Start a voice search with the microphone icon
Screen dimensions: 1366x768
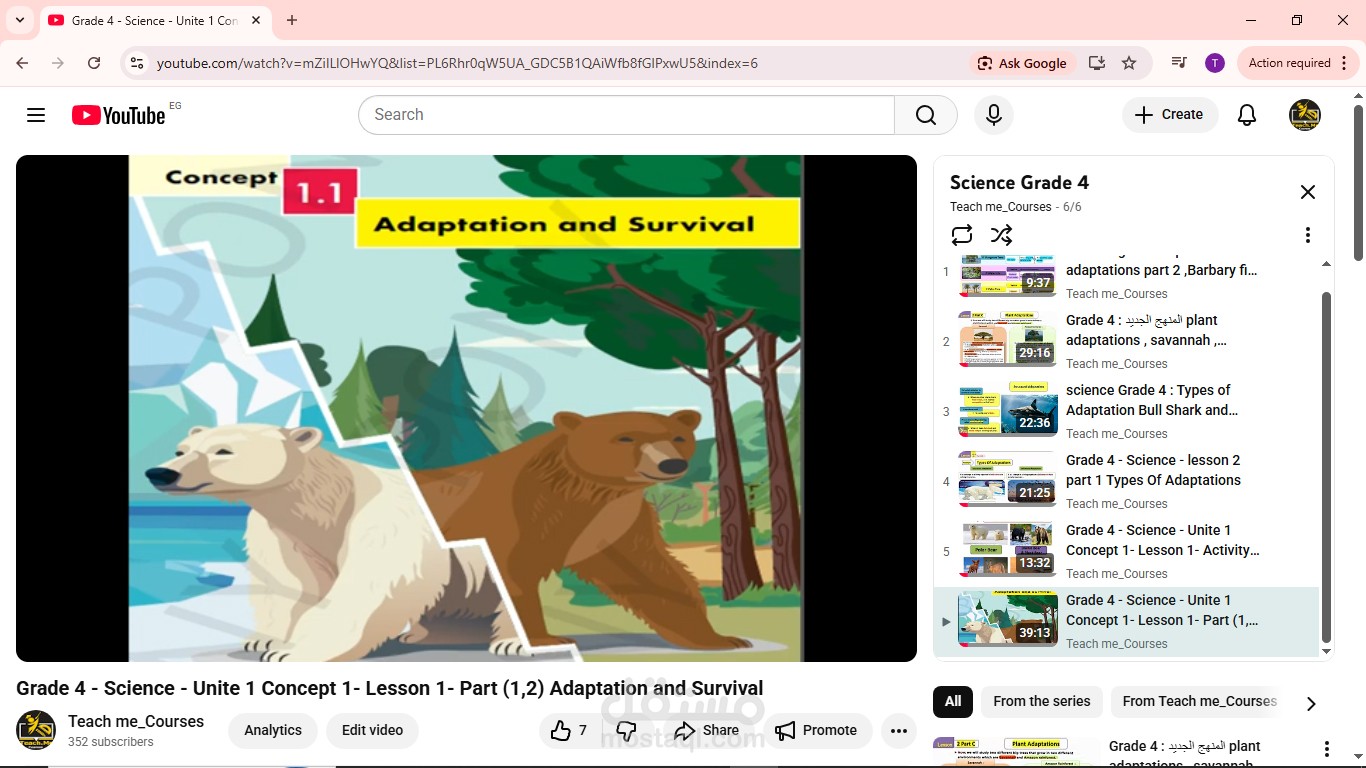point(993,114)
